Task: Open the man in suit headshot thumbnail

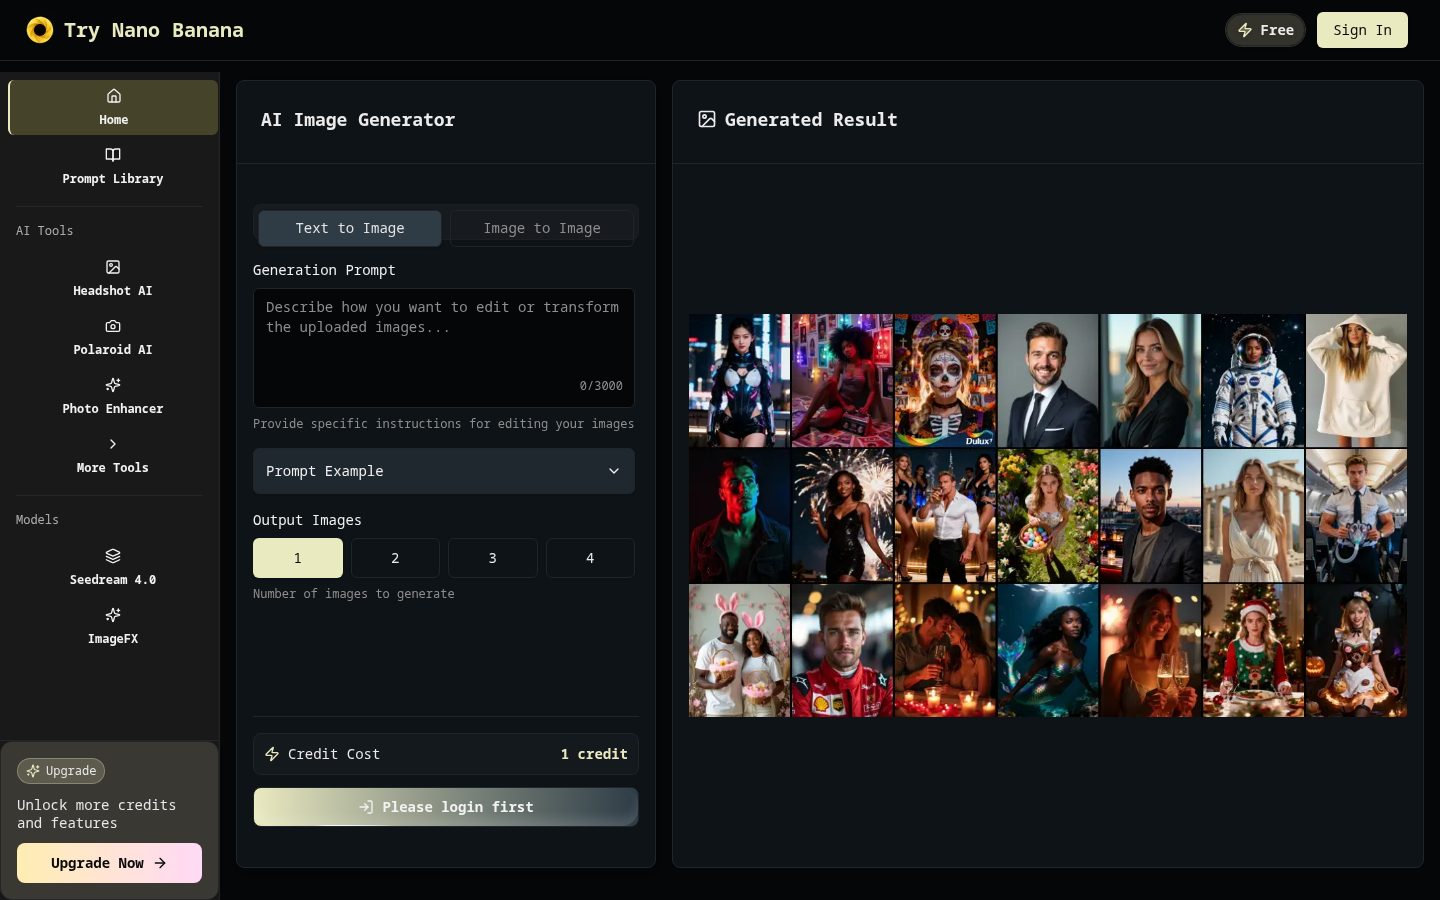Action: coord(1048,380)
